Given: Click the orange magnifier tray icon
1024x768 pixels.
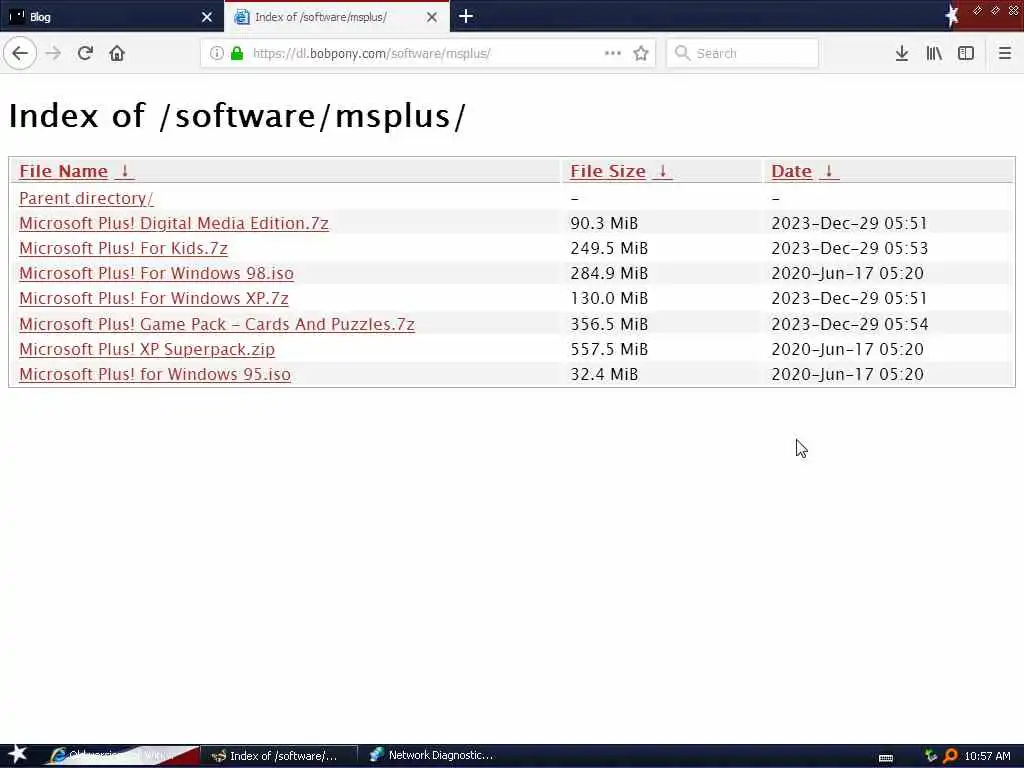Looking at the screenshot, I should tap(950, 756).
